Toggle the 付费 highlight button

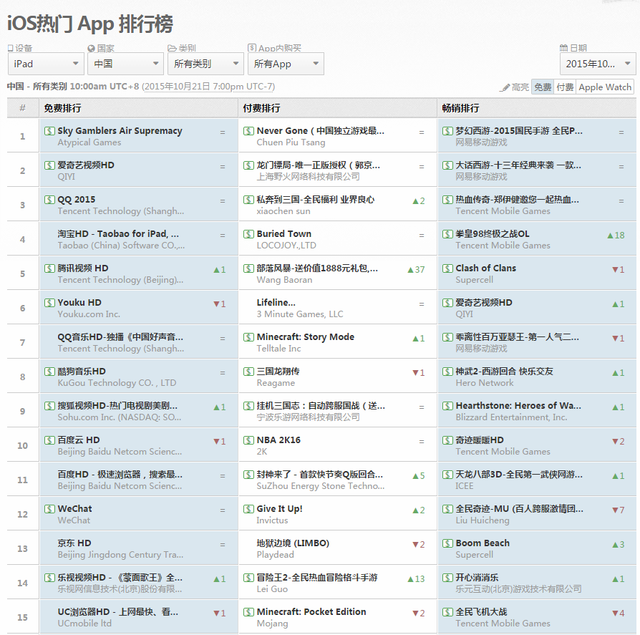click(x=565, y=87)
